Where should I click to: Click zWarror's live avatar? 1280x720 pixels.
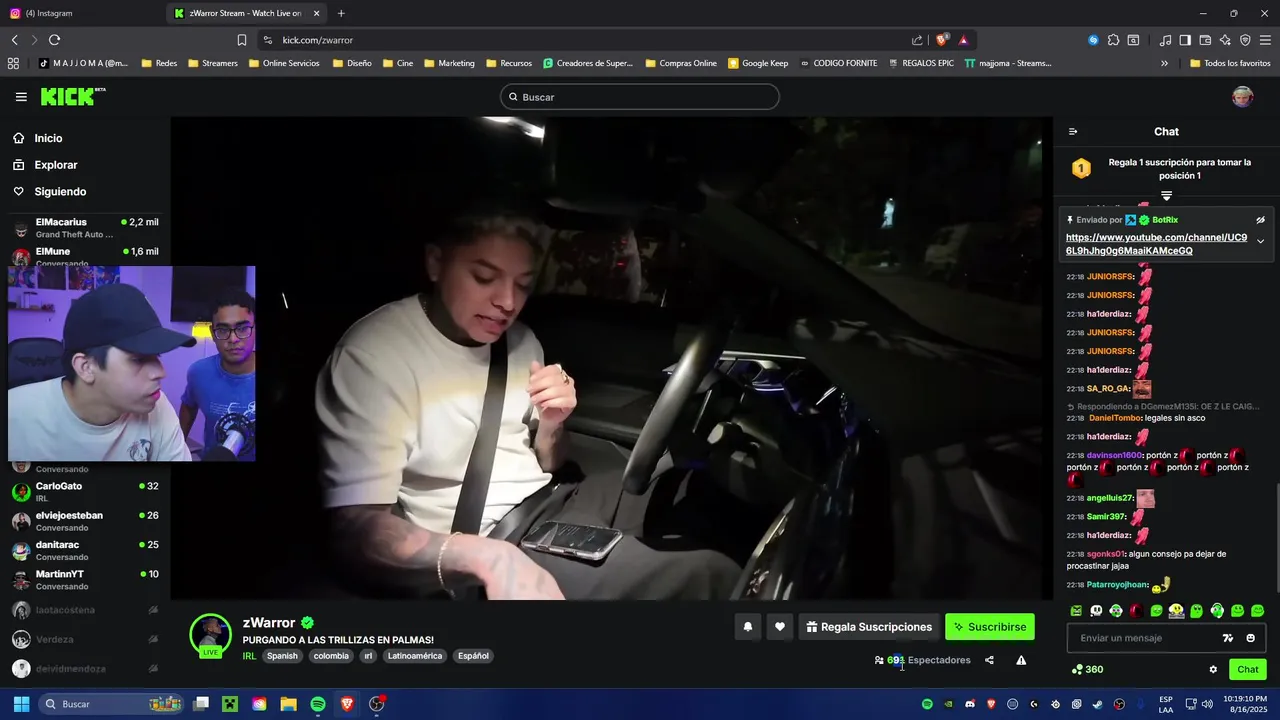[211, 636]
